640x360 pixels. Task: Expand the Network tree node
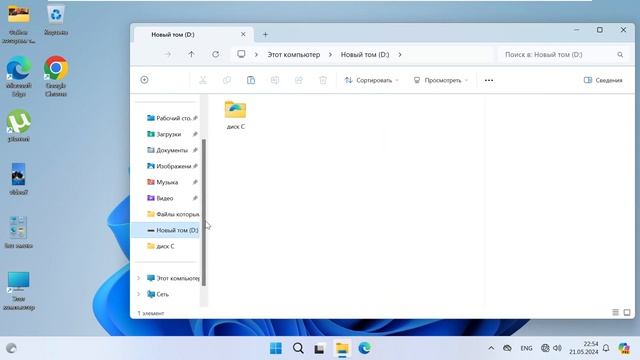[138, 294]
